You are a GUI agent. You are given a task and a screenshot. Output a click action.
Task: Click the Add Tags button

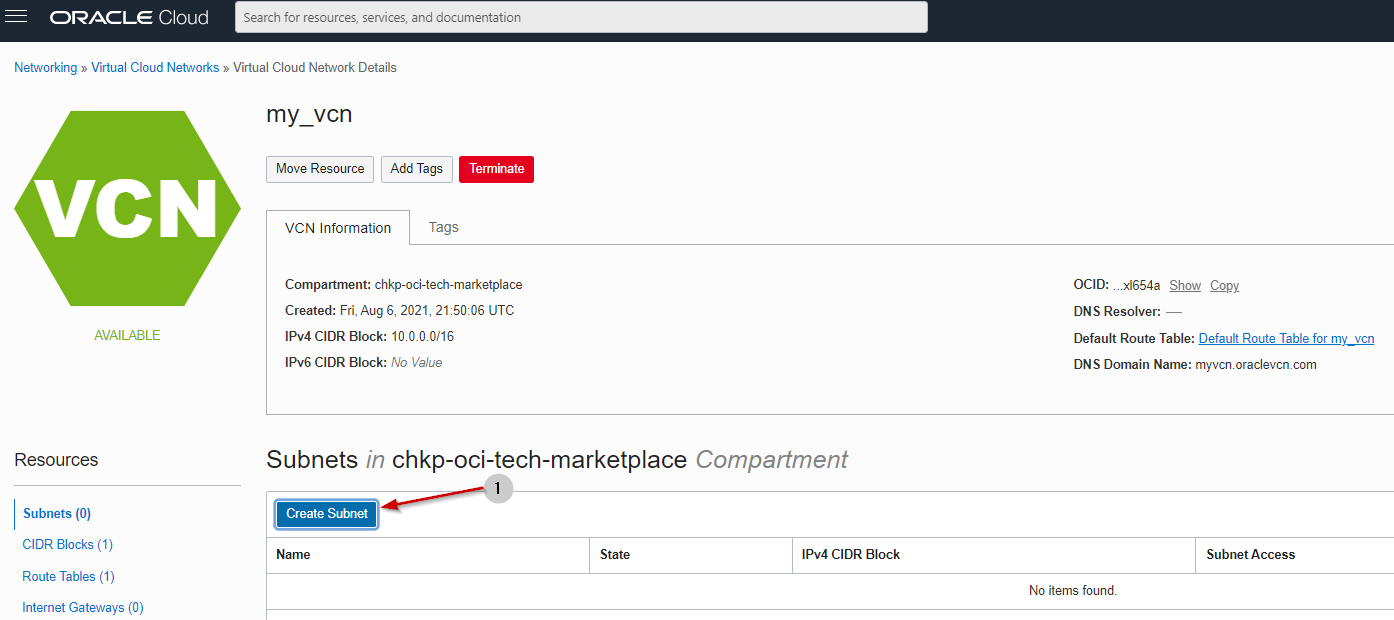click(417, 169)
